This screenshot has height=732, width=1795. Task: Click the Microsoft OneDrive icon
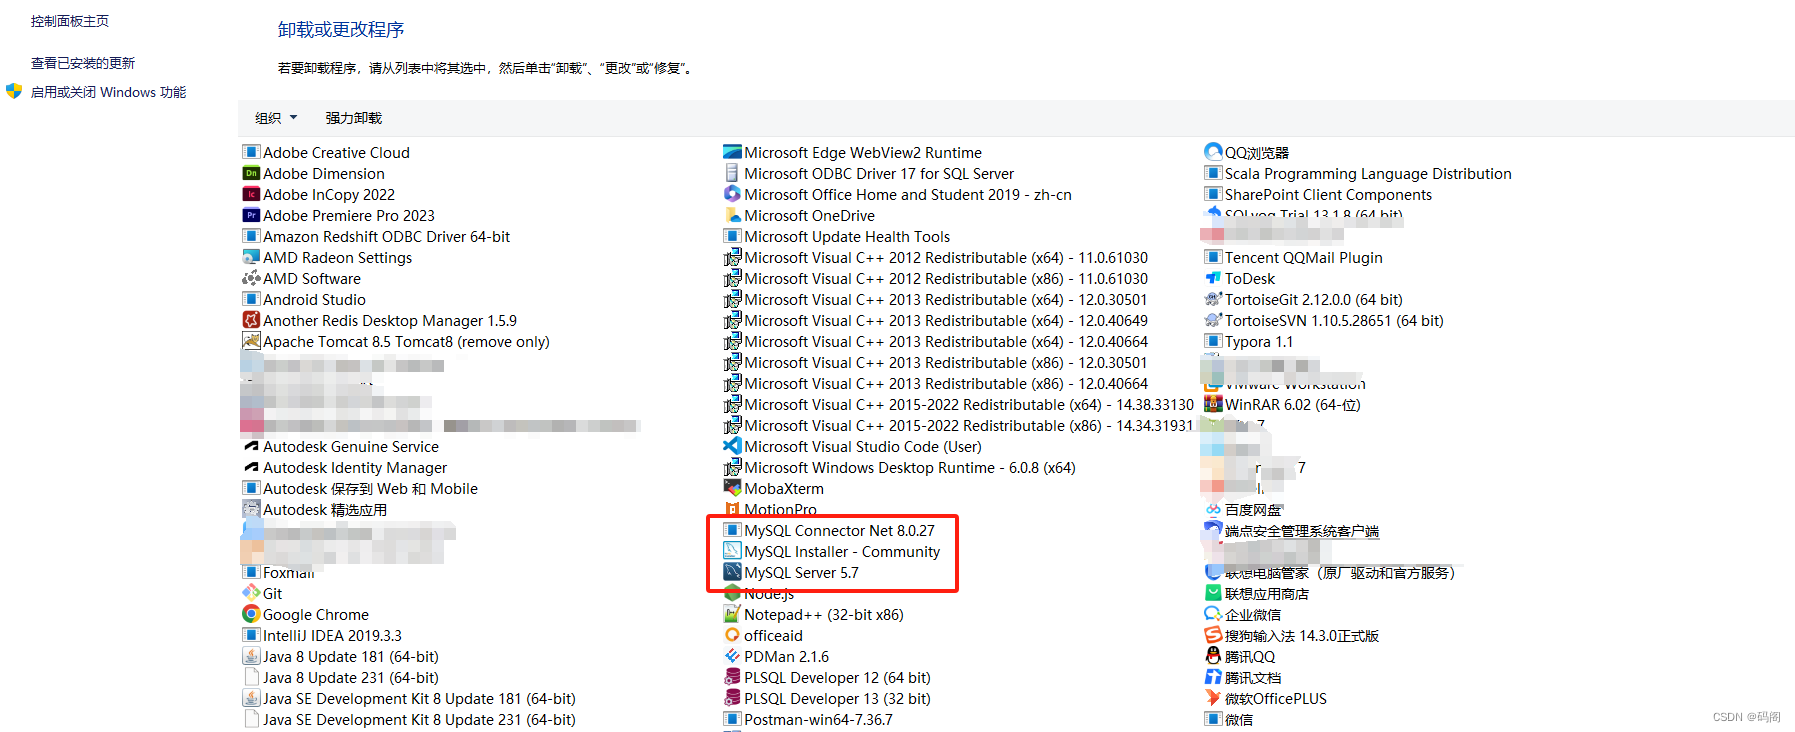[732, 215]
